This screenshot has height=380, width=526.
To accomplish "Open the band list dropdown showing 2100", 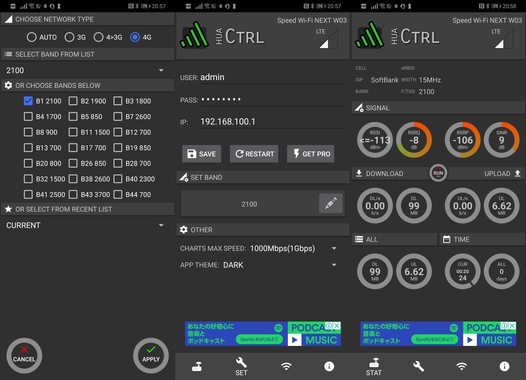I will point(87,70).
